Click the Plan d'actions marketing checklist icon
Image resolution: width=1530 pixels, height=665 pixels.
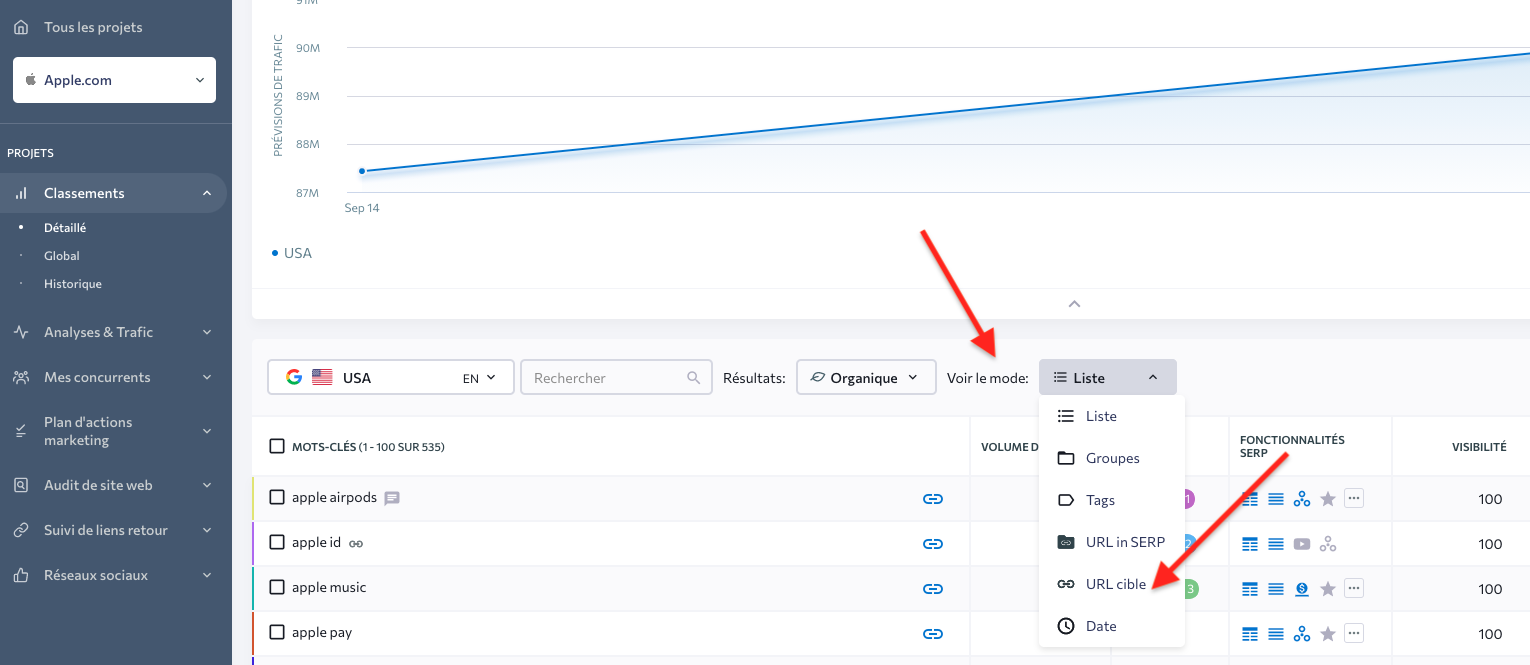pyautogui.click(x=21, y=431)
